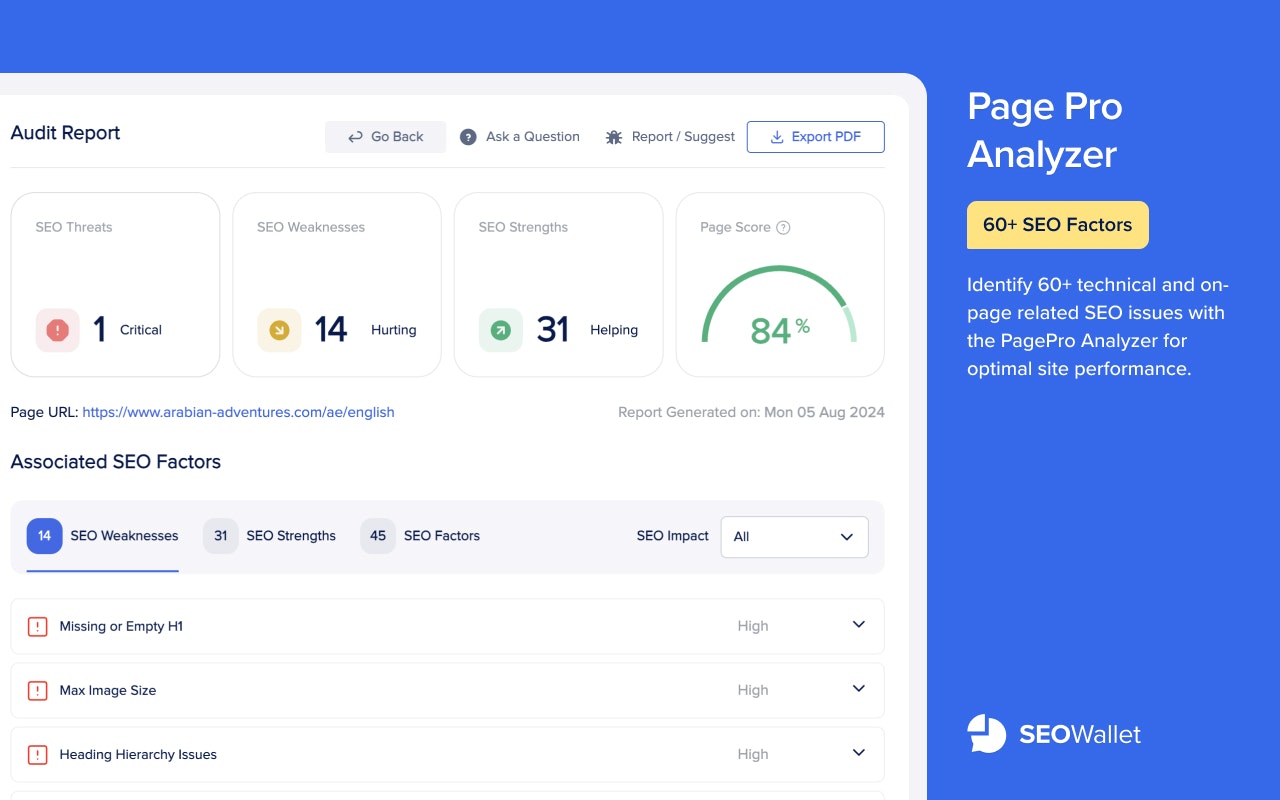Click the red critical threat icon

coord(57,330)
